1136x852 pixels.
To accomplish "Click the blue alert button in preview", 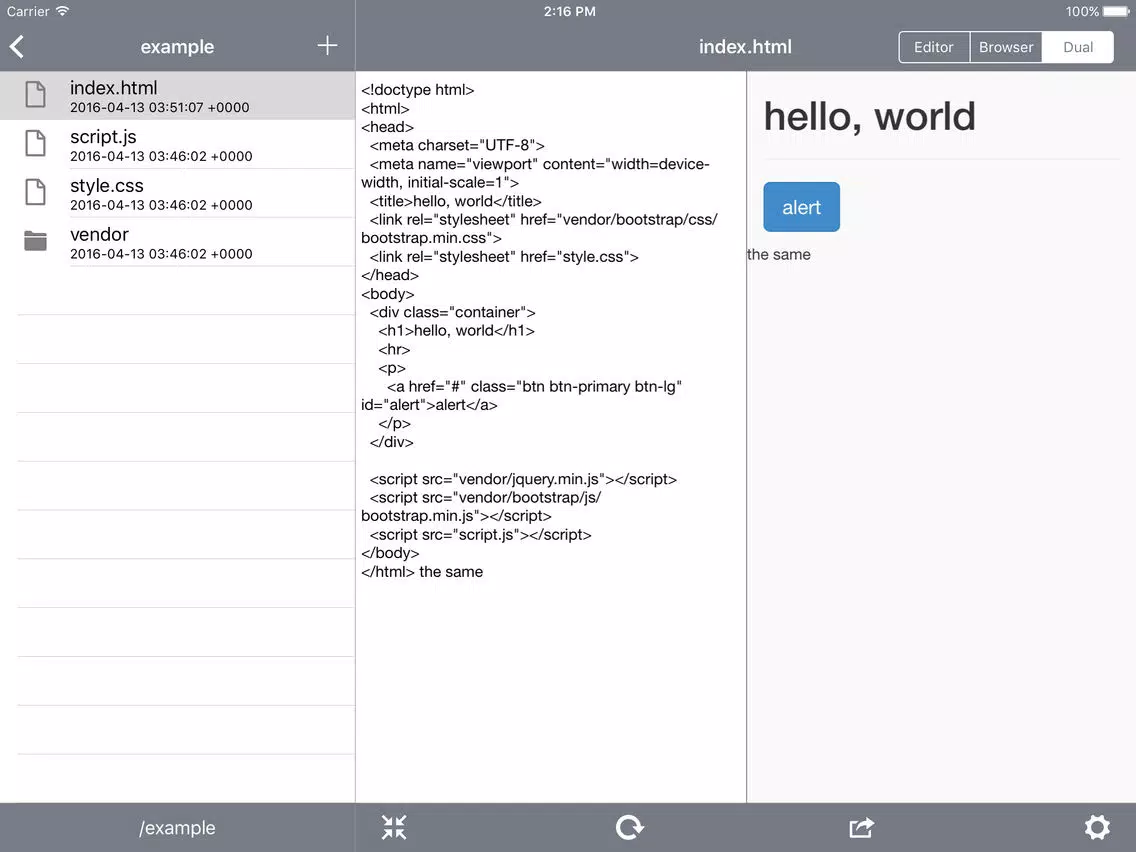I will [801, 207].
